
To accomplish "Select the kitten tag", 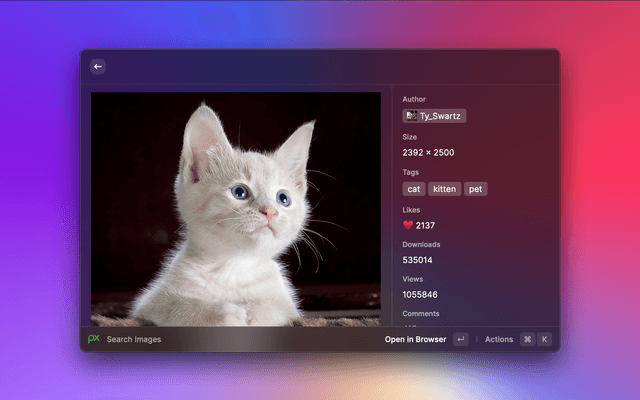I will pyautogui.click(x=445, y=189).
